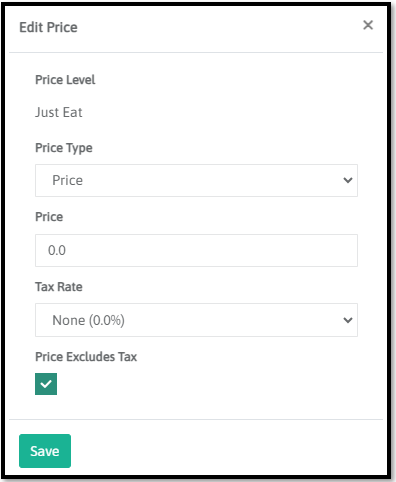Uncheck the Price Excludes Tax checkbox

pos(46,384)
